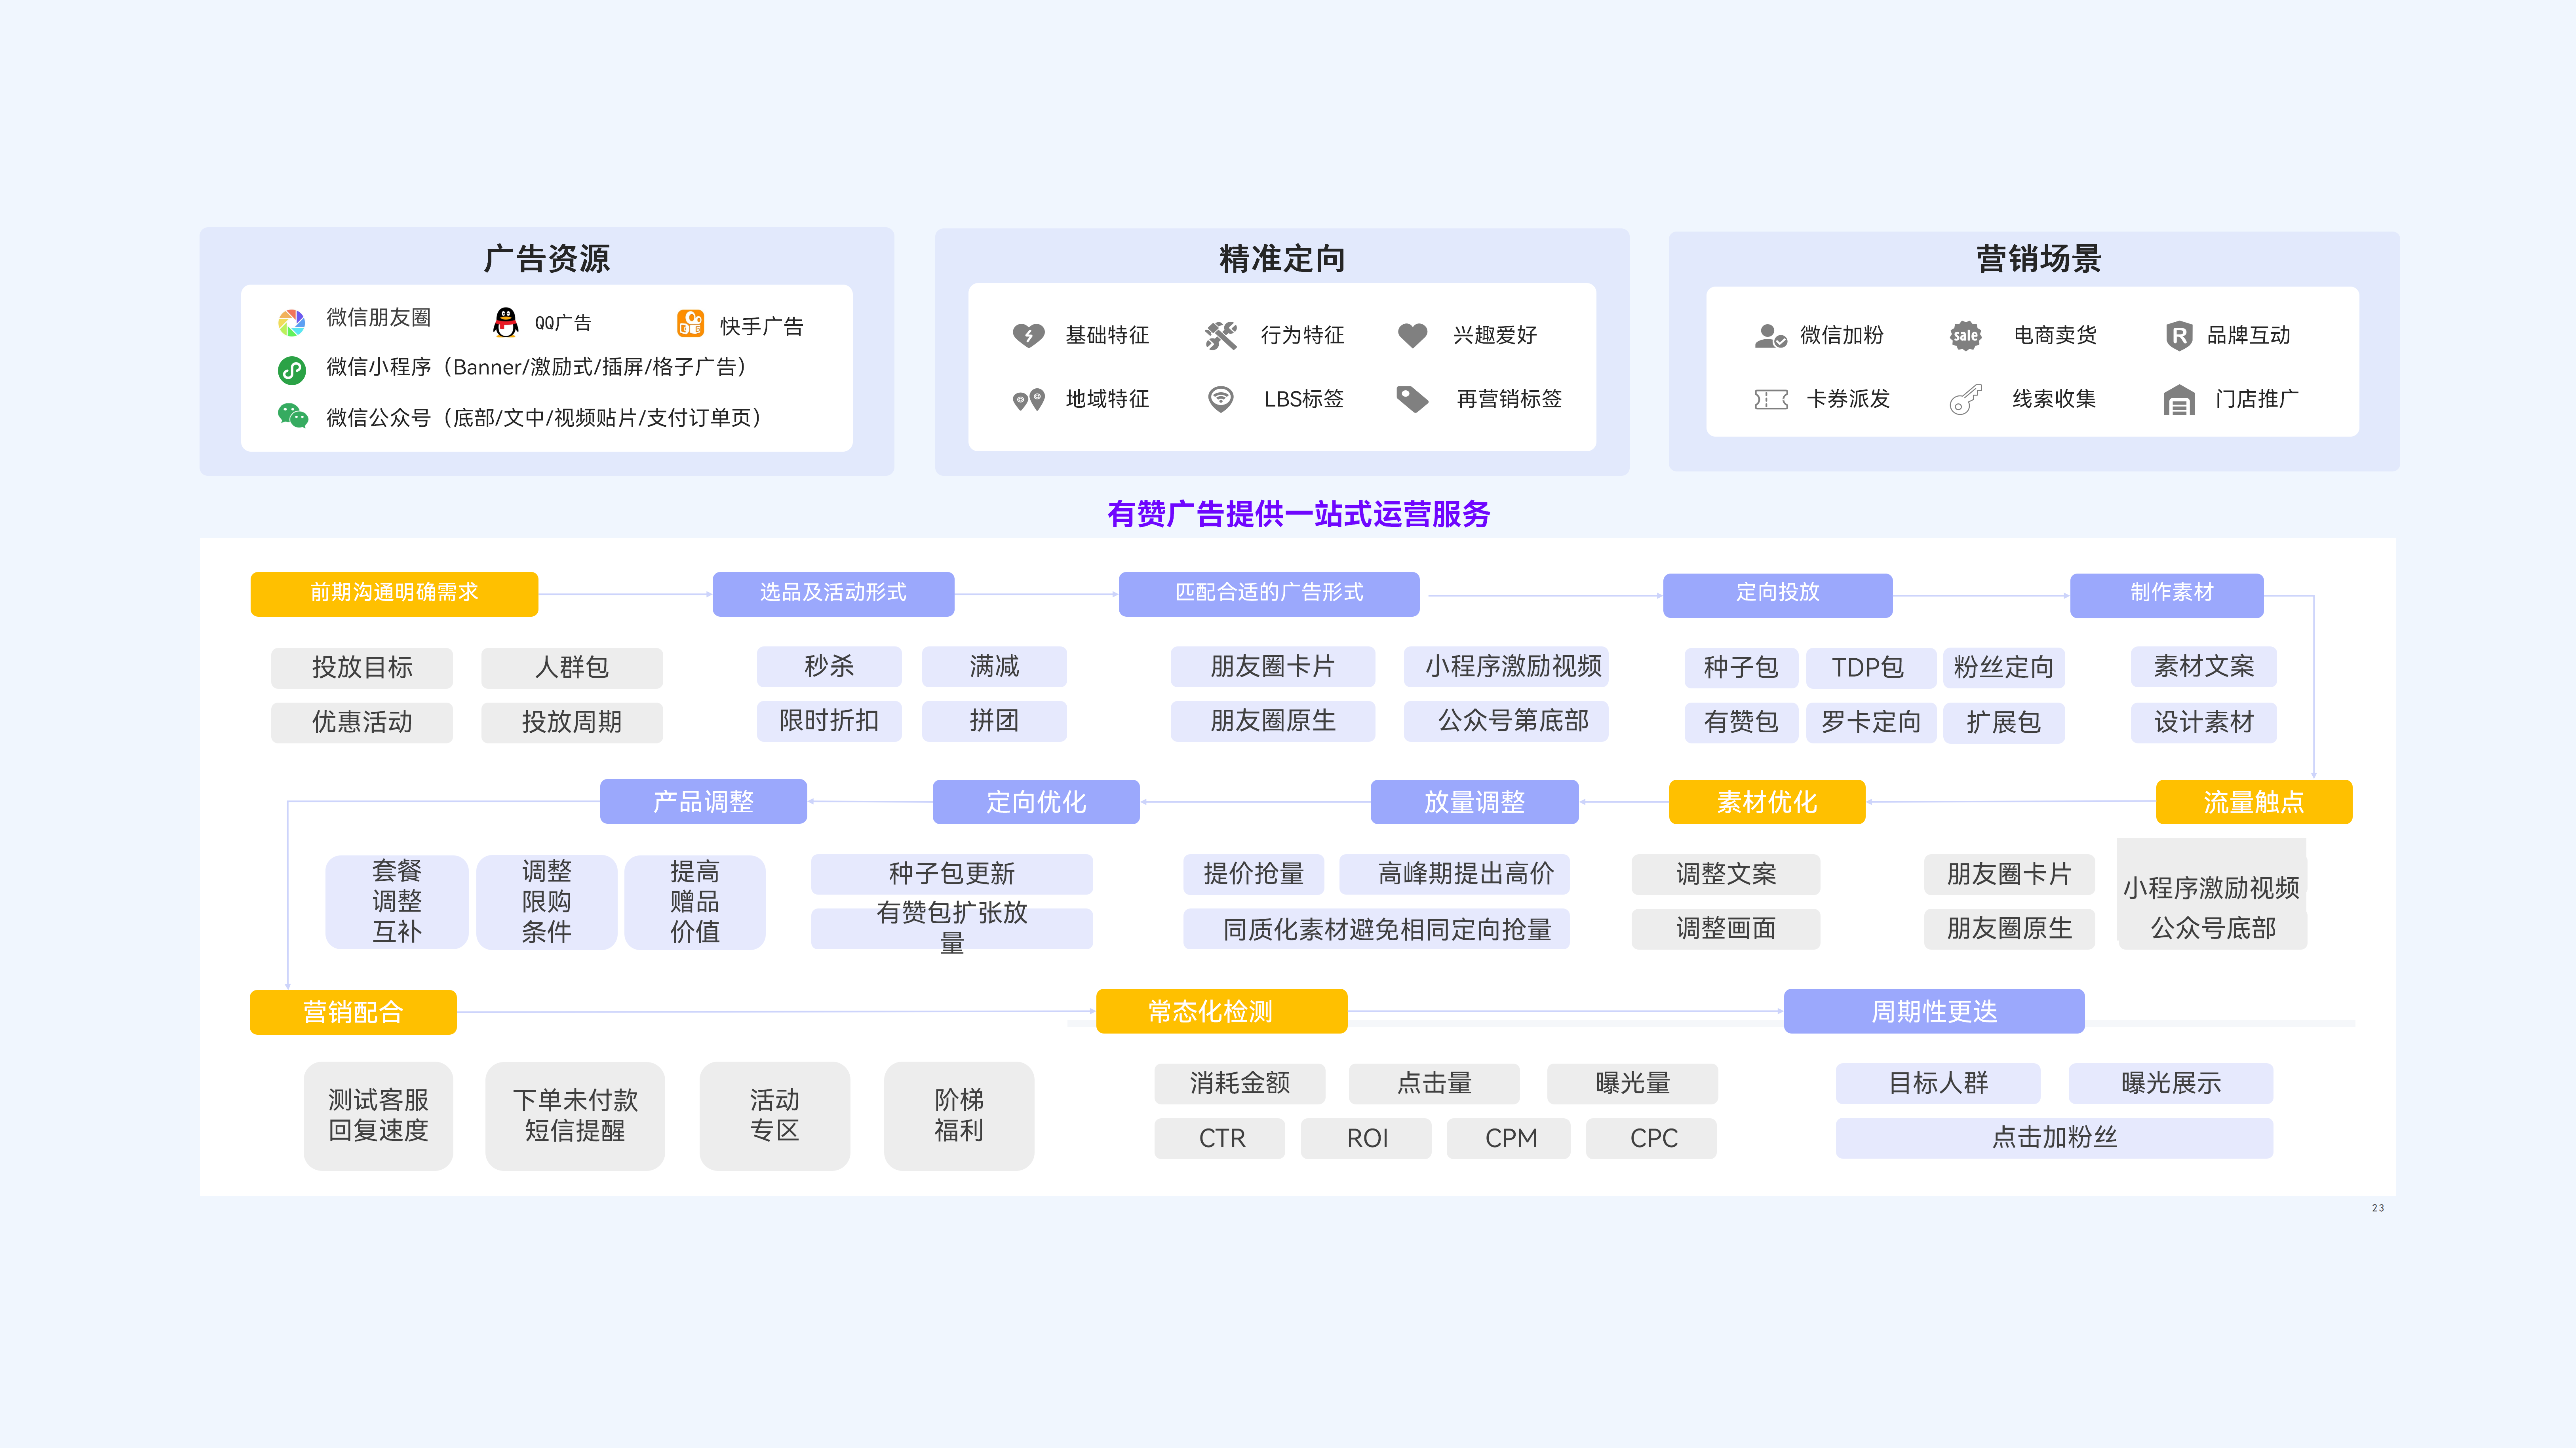This screenshot has width=2576, height=1448.
Task: Select the 提高赠品价值 tag
Action: click(x=695, y=902)
